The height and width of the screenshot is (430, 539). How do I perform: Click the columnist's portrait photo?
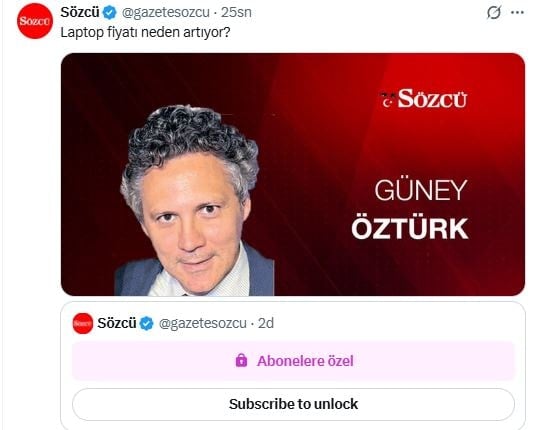click(192, 200)
